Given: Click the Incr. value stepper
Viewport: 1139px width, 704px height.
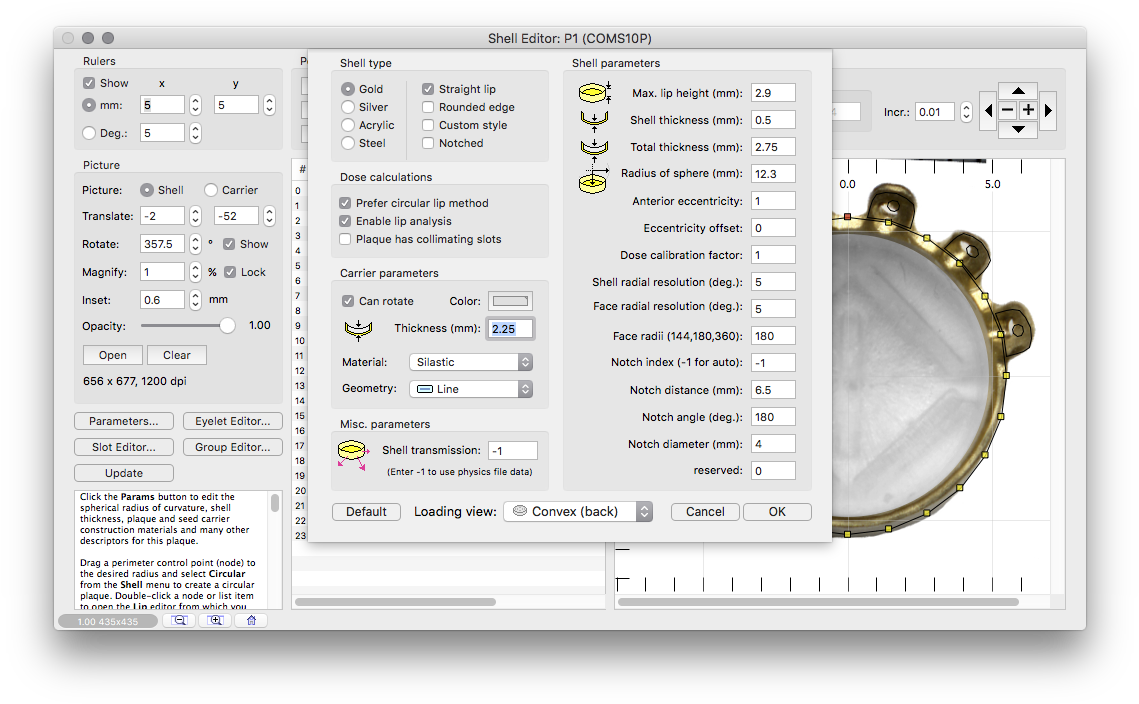Looking at the screenshot, I should (966, 111).
